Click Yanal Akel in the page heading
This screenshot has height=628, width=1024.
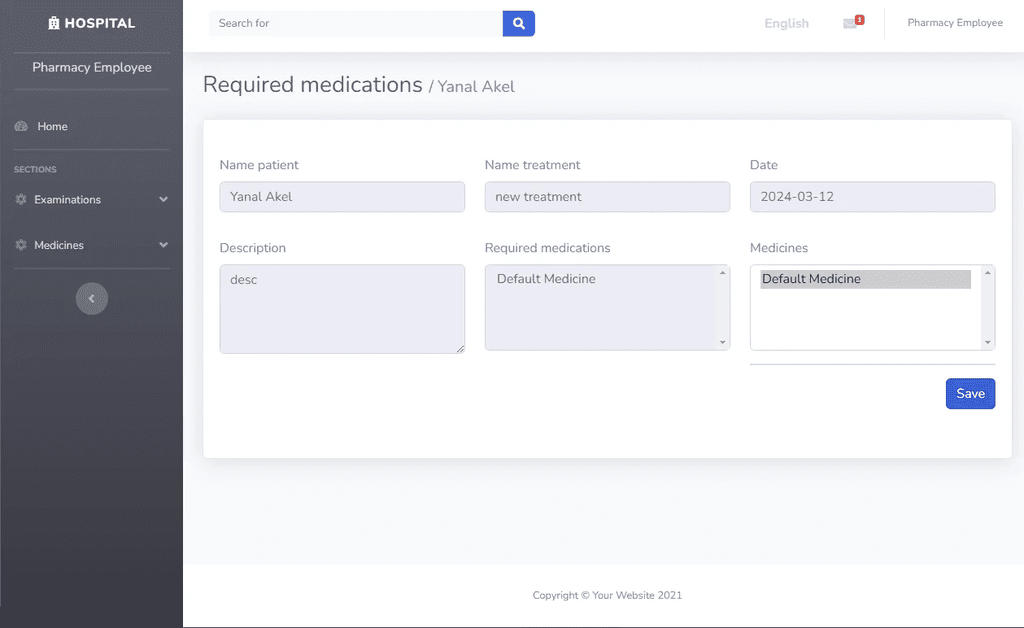[x=476, y=87]
